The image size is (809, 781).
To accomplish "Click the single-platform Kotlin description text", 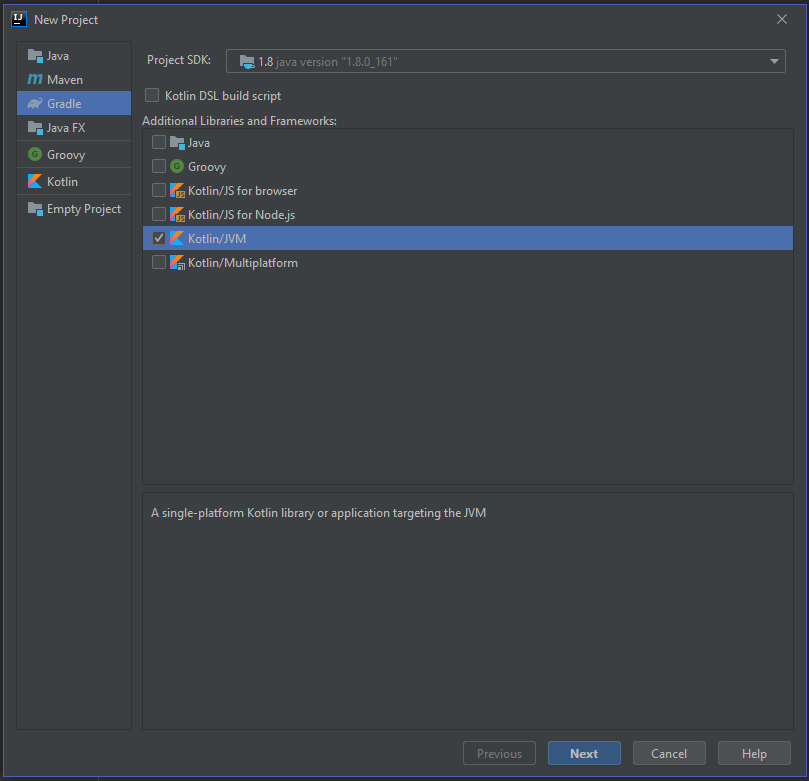I will pos(318,513).
